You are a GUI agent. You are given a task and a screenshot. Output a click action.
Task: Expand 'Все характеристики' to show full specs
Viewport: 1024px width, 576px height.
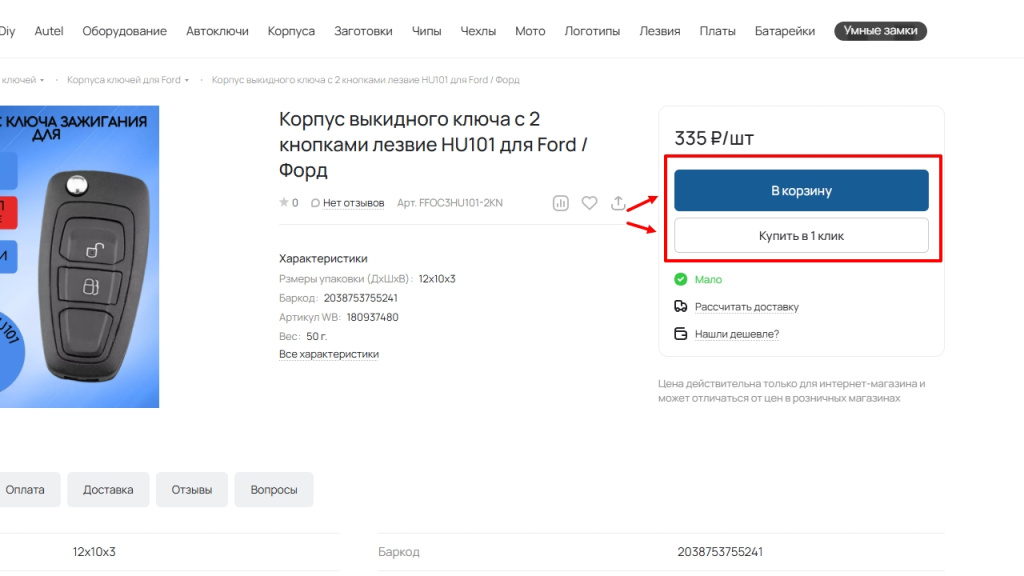[x=330, y=354]
